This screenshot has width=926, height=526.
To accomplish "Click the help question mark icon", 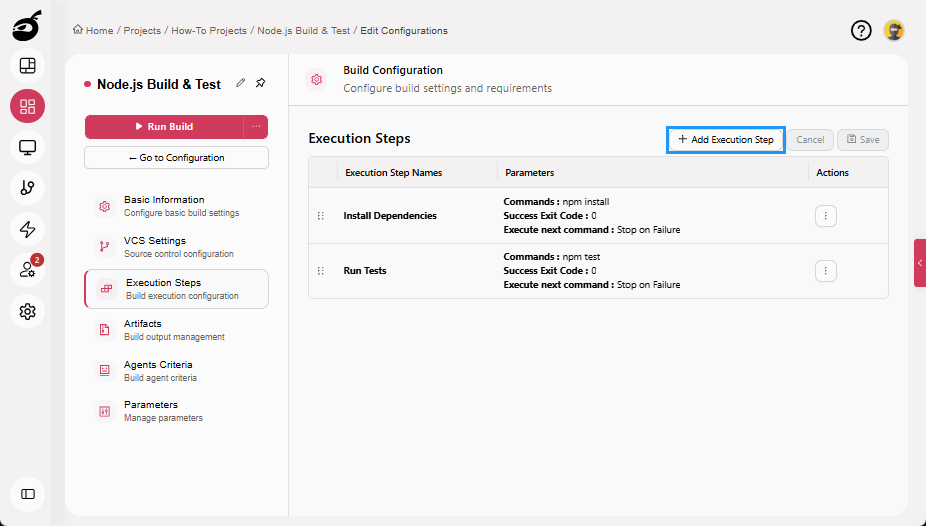I will tap(861, 30).
